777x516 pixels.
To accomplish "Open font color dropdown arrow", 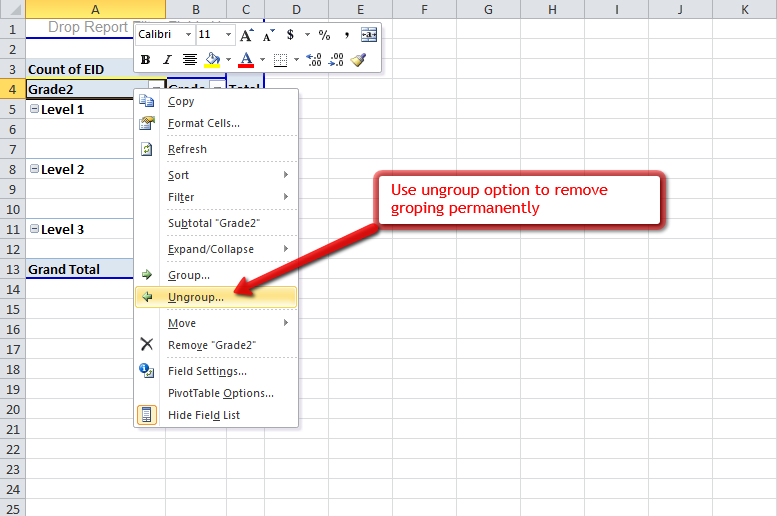I will click(x=262, y=60).
